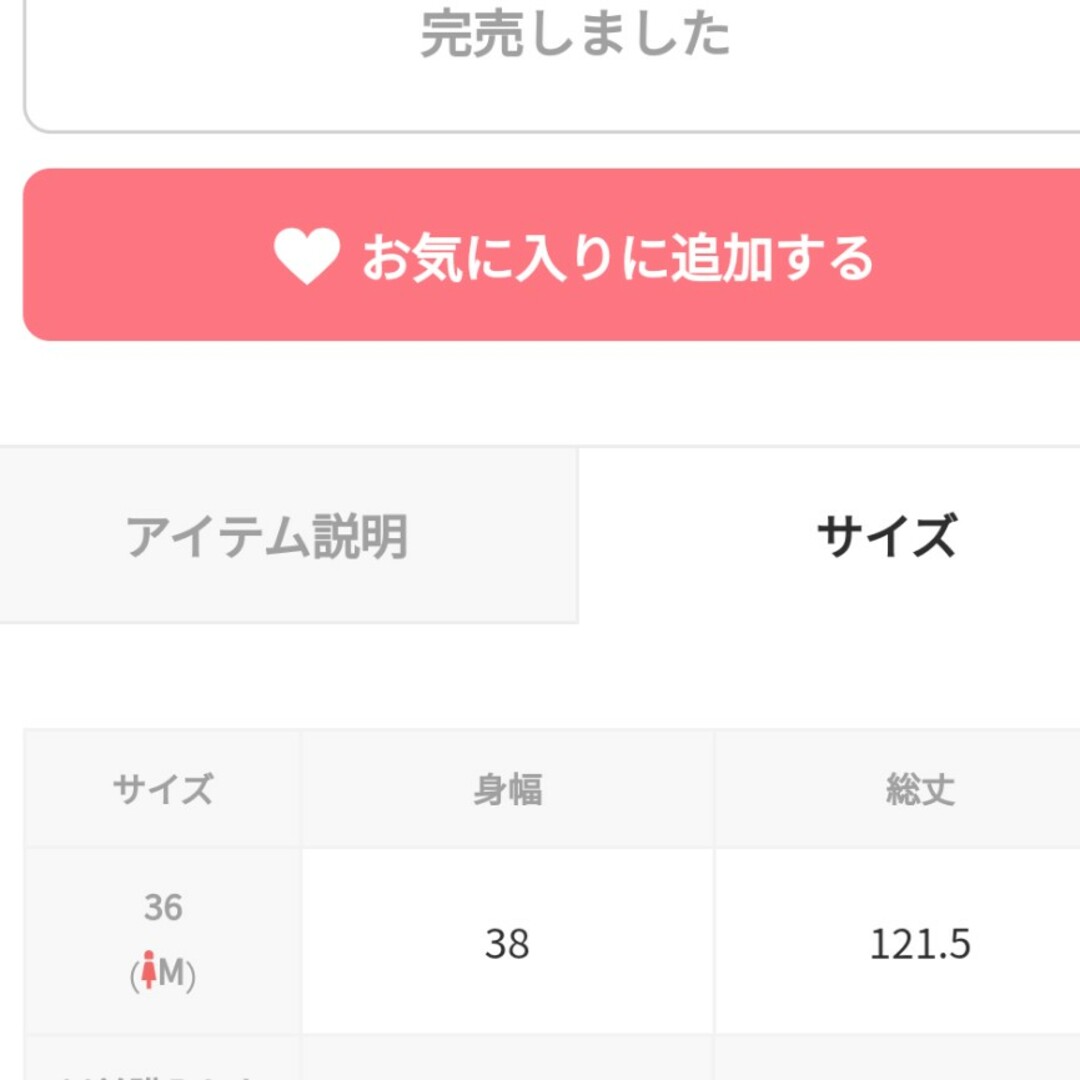This screenshot has width=1080, height=1080.
Task: Click the サイズ column header
Action: (163, 789)
